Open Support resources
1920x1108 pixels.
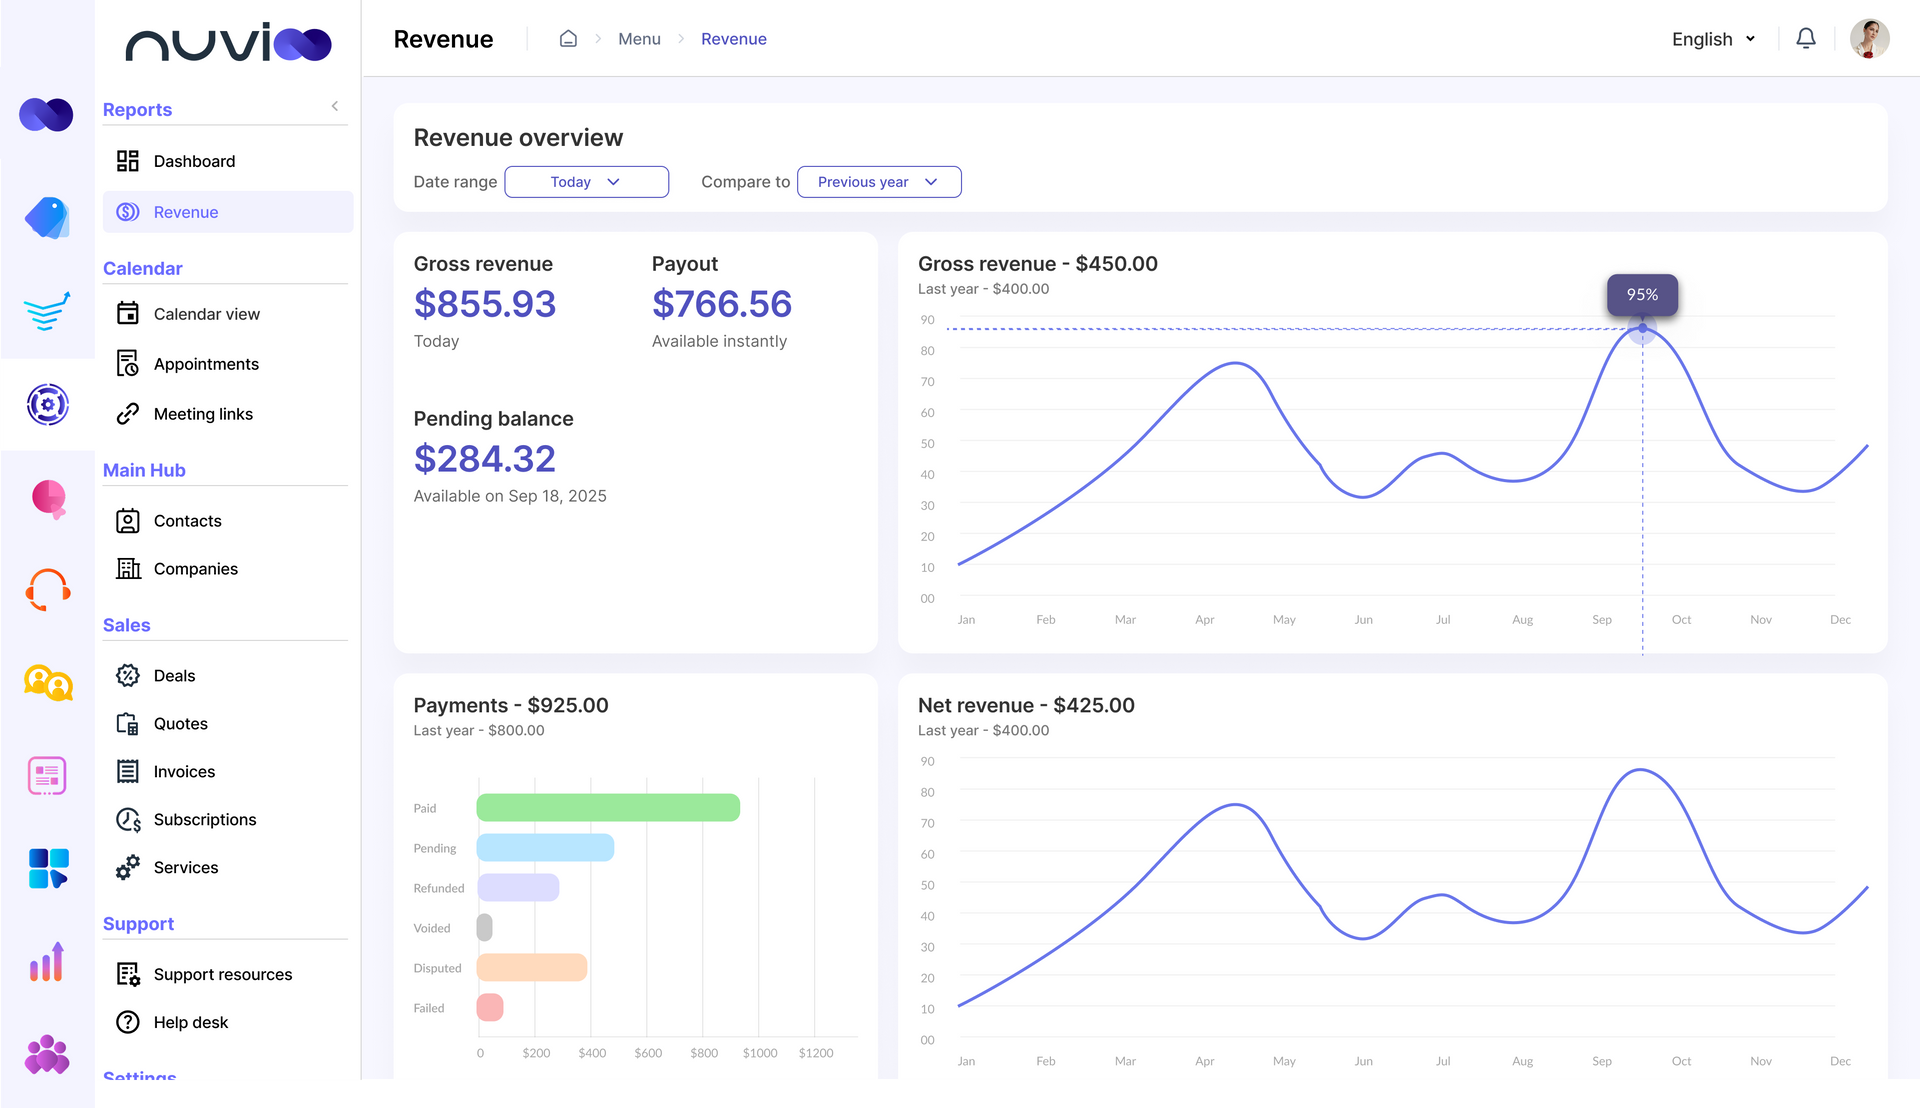coord(222,973)
